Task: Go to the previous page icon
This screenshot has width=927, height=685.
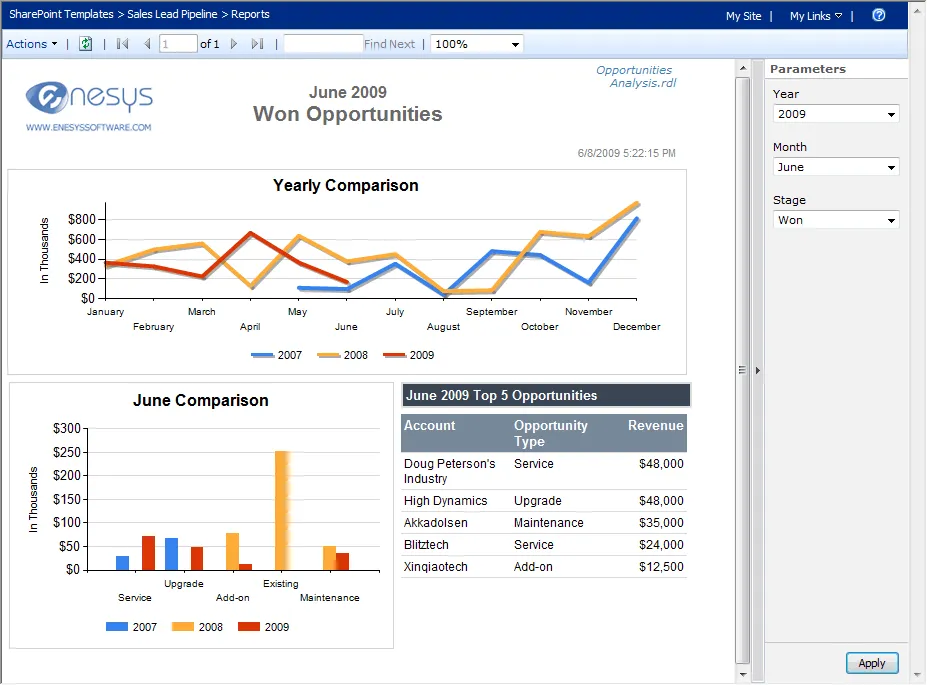Action: (x=147, y=43)
